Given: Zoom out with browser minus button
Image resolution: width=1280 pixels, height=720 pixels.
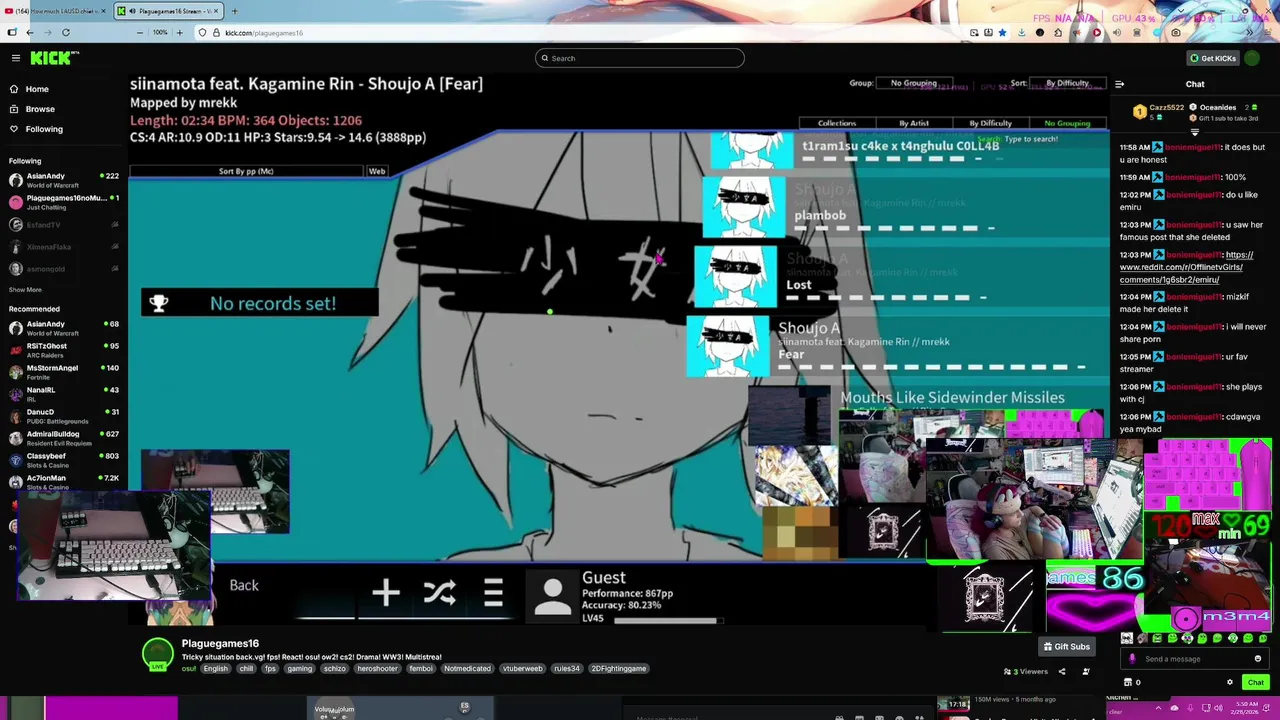Looking at the screenshot, I should 140,33.
